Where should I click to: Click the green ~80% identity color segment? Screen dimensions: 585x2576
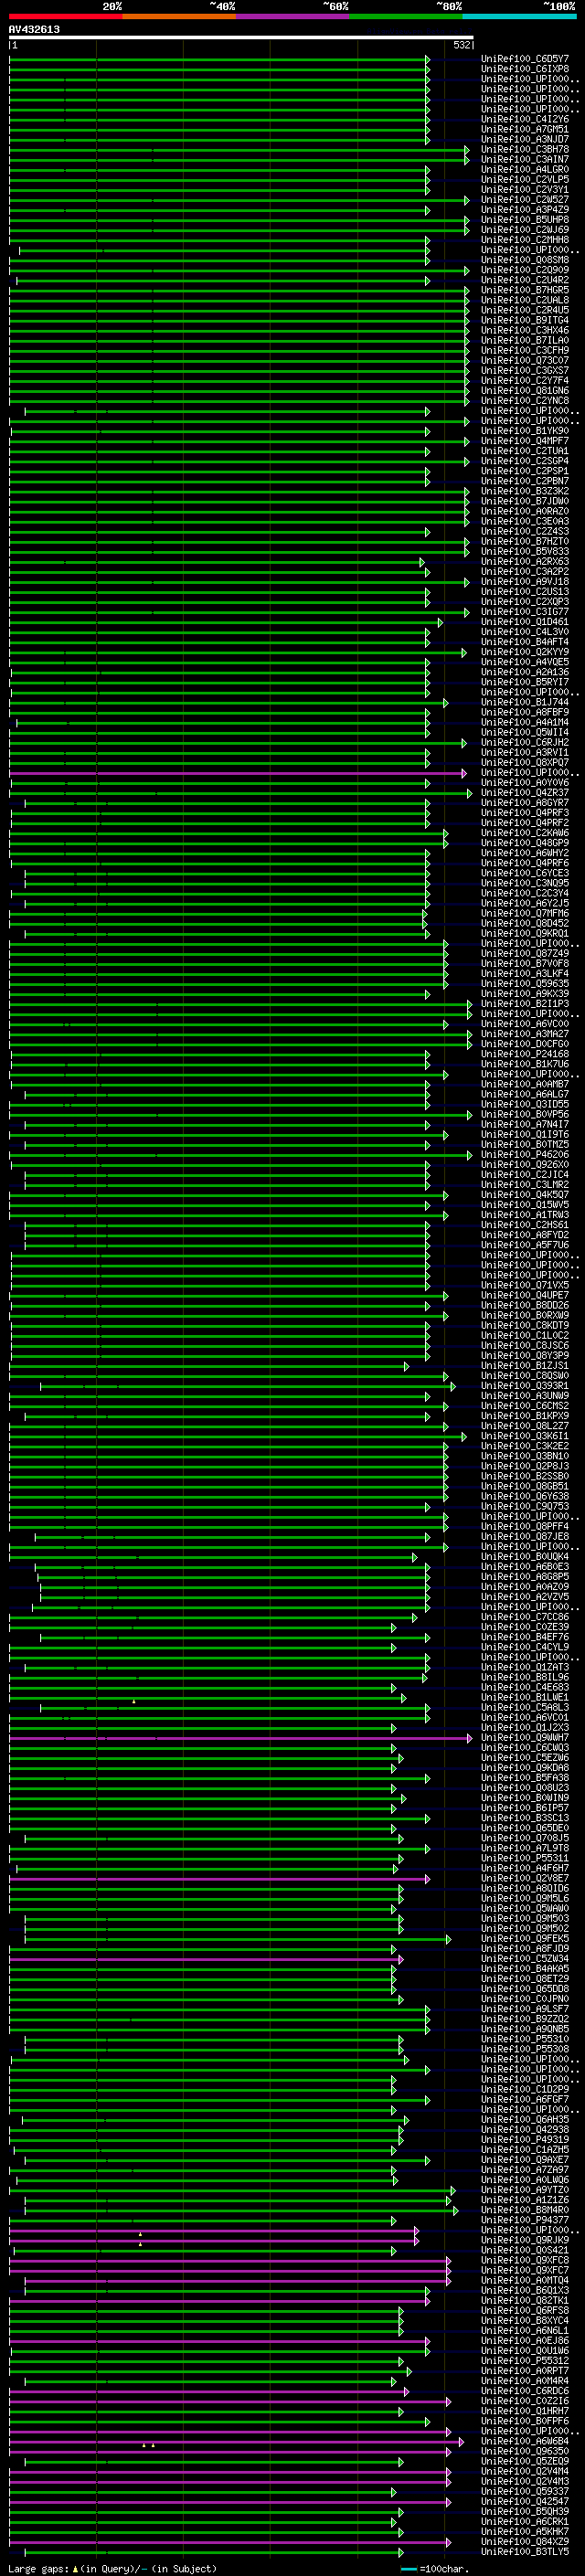406,17
